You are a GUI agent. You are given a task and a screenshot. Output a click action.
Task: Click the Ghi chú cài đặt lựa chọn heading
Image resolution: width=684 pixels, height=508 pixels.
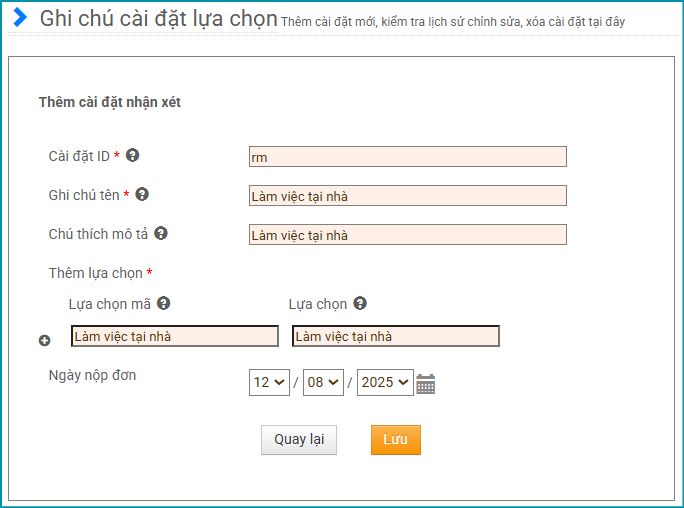coord(158,18)
